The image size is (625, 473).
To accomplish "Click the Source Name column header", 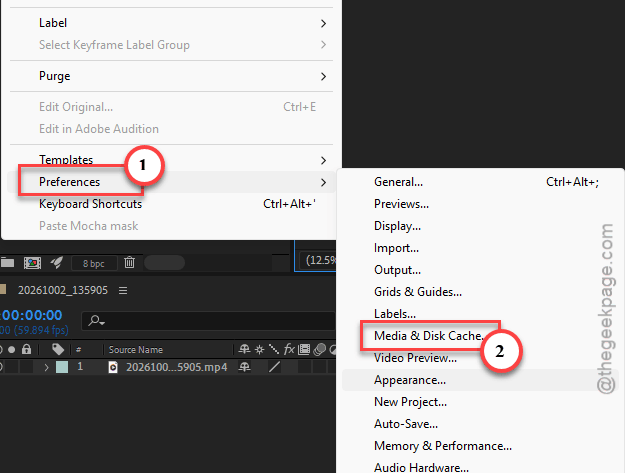I will click(x=136, y=350).
